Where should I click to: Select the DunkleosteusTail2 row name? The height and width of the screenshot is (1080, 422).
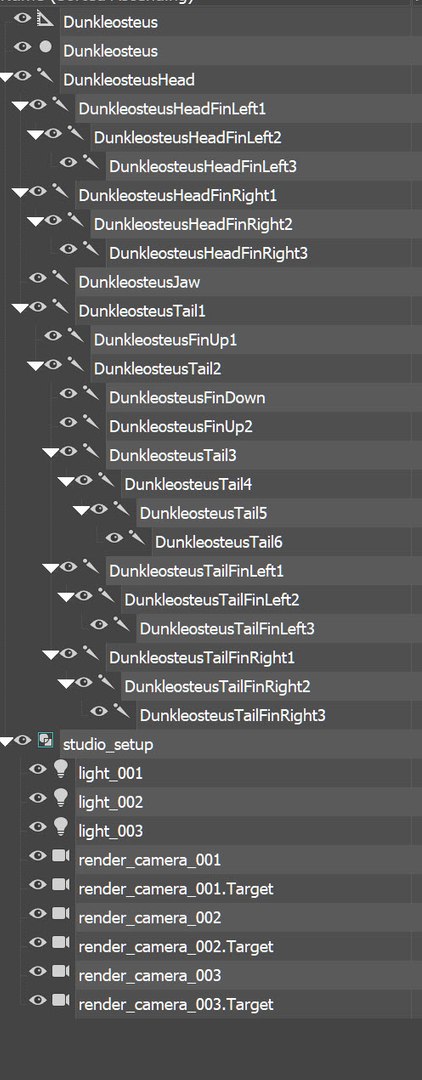click(x=158, y=368)
